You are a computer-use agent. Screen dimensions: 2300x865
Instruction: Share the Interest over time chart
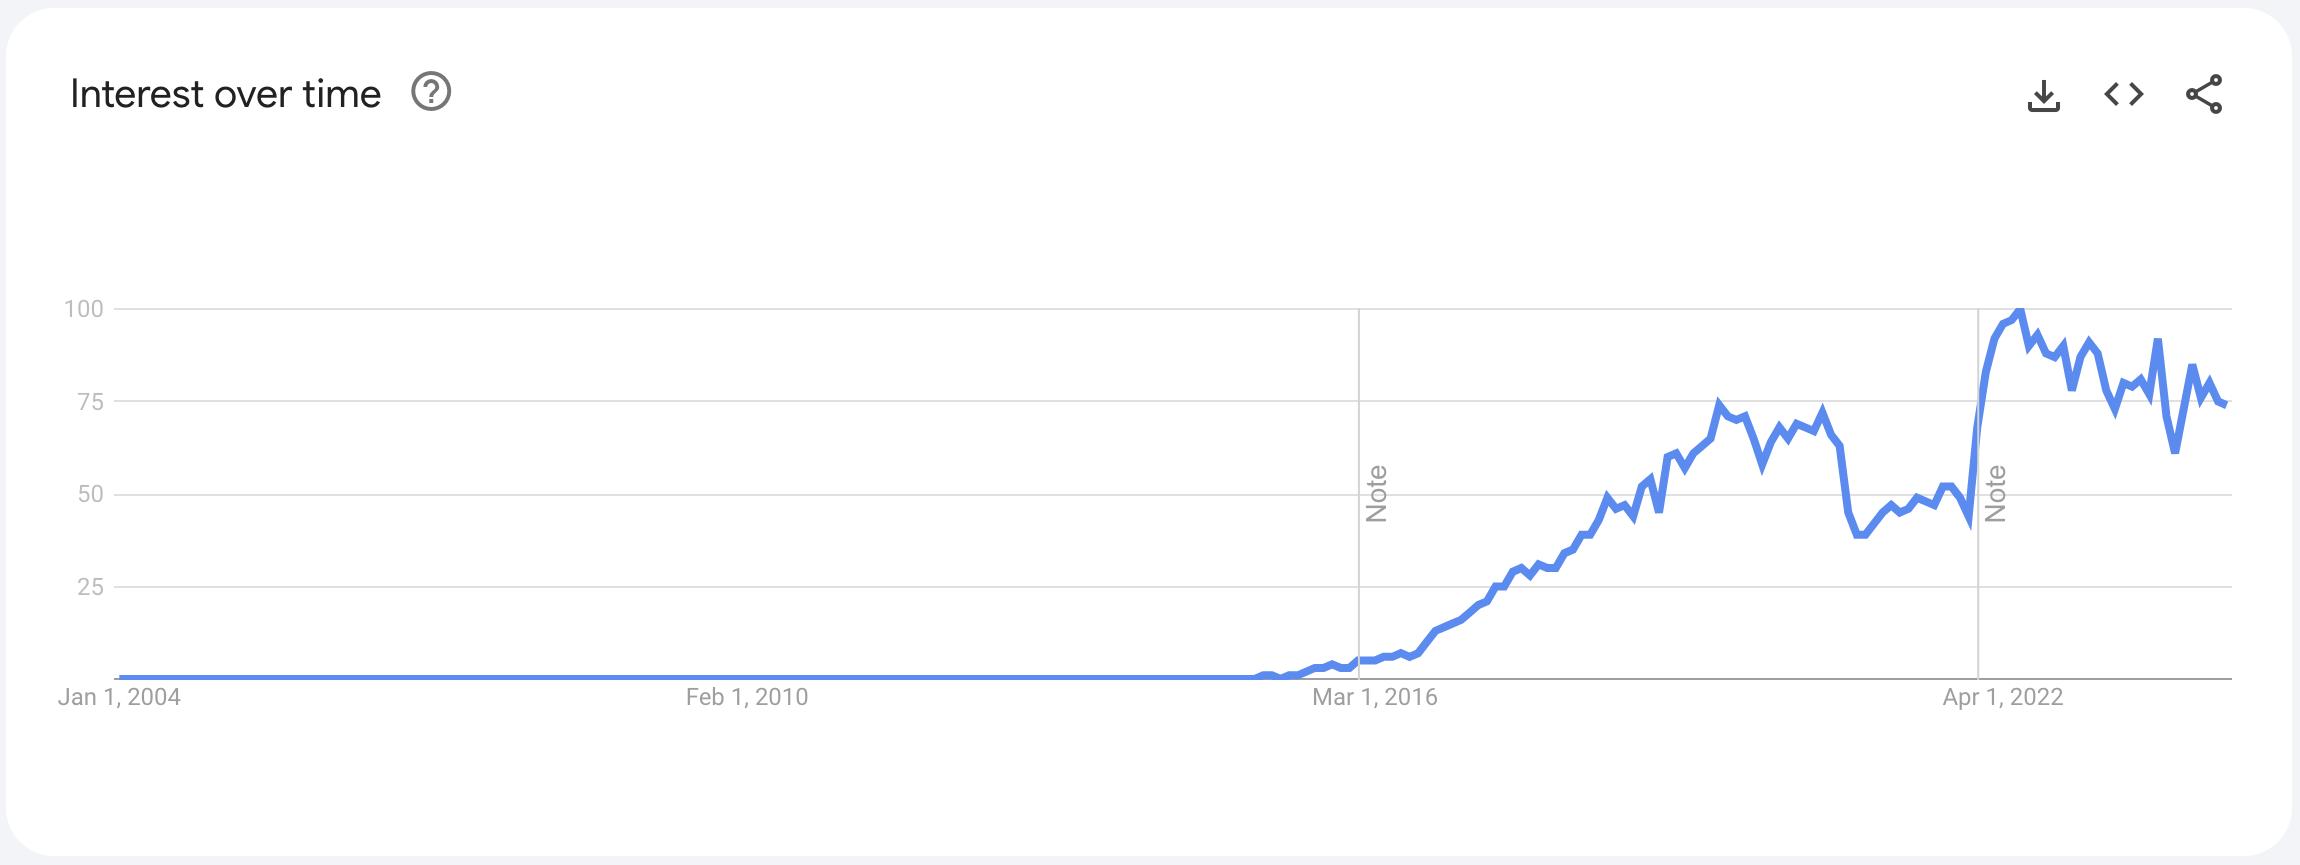(2205, 93)
